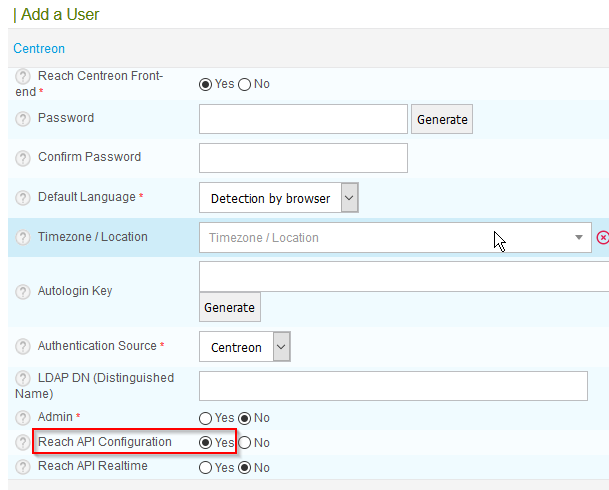
Task: Open the Timezone / Location dropdown
Action: point(395,237)
